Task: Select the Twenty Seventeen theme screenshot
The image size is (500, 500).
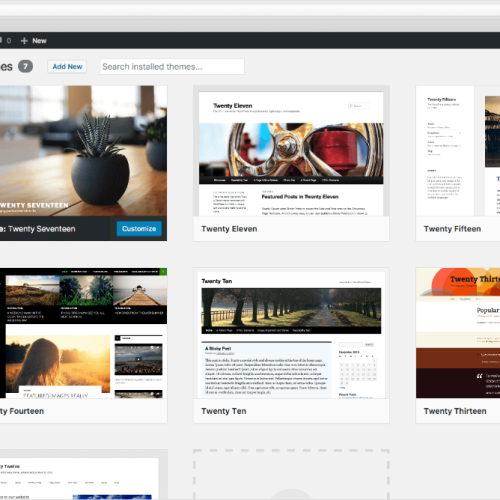Action: (x=83, y=151)
